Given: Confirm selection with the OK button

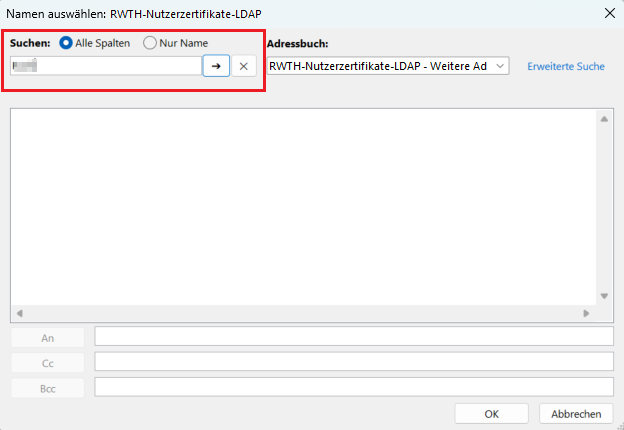Looking at the screenshot, I should pos(491,414).
